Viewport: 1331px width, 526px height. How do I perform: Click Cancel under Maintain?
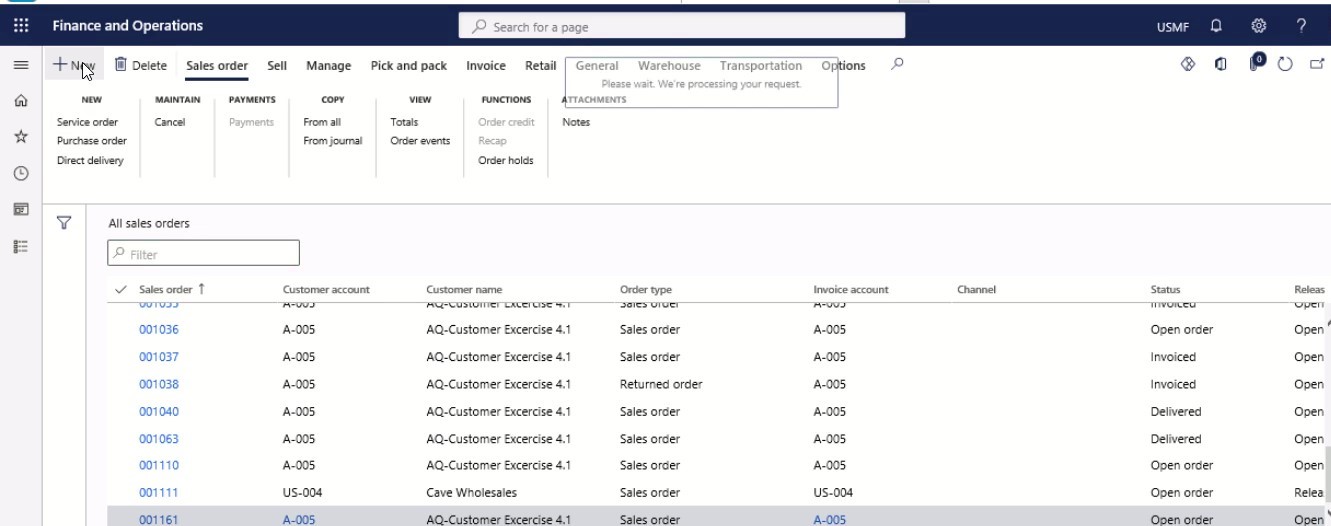coord(170,122)
